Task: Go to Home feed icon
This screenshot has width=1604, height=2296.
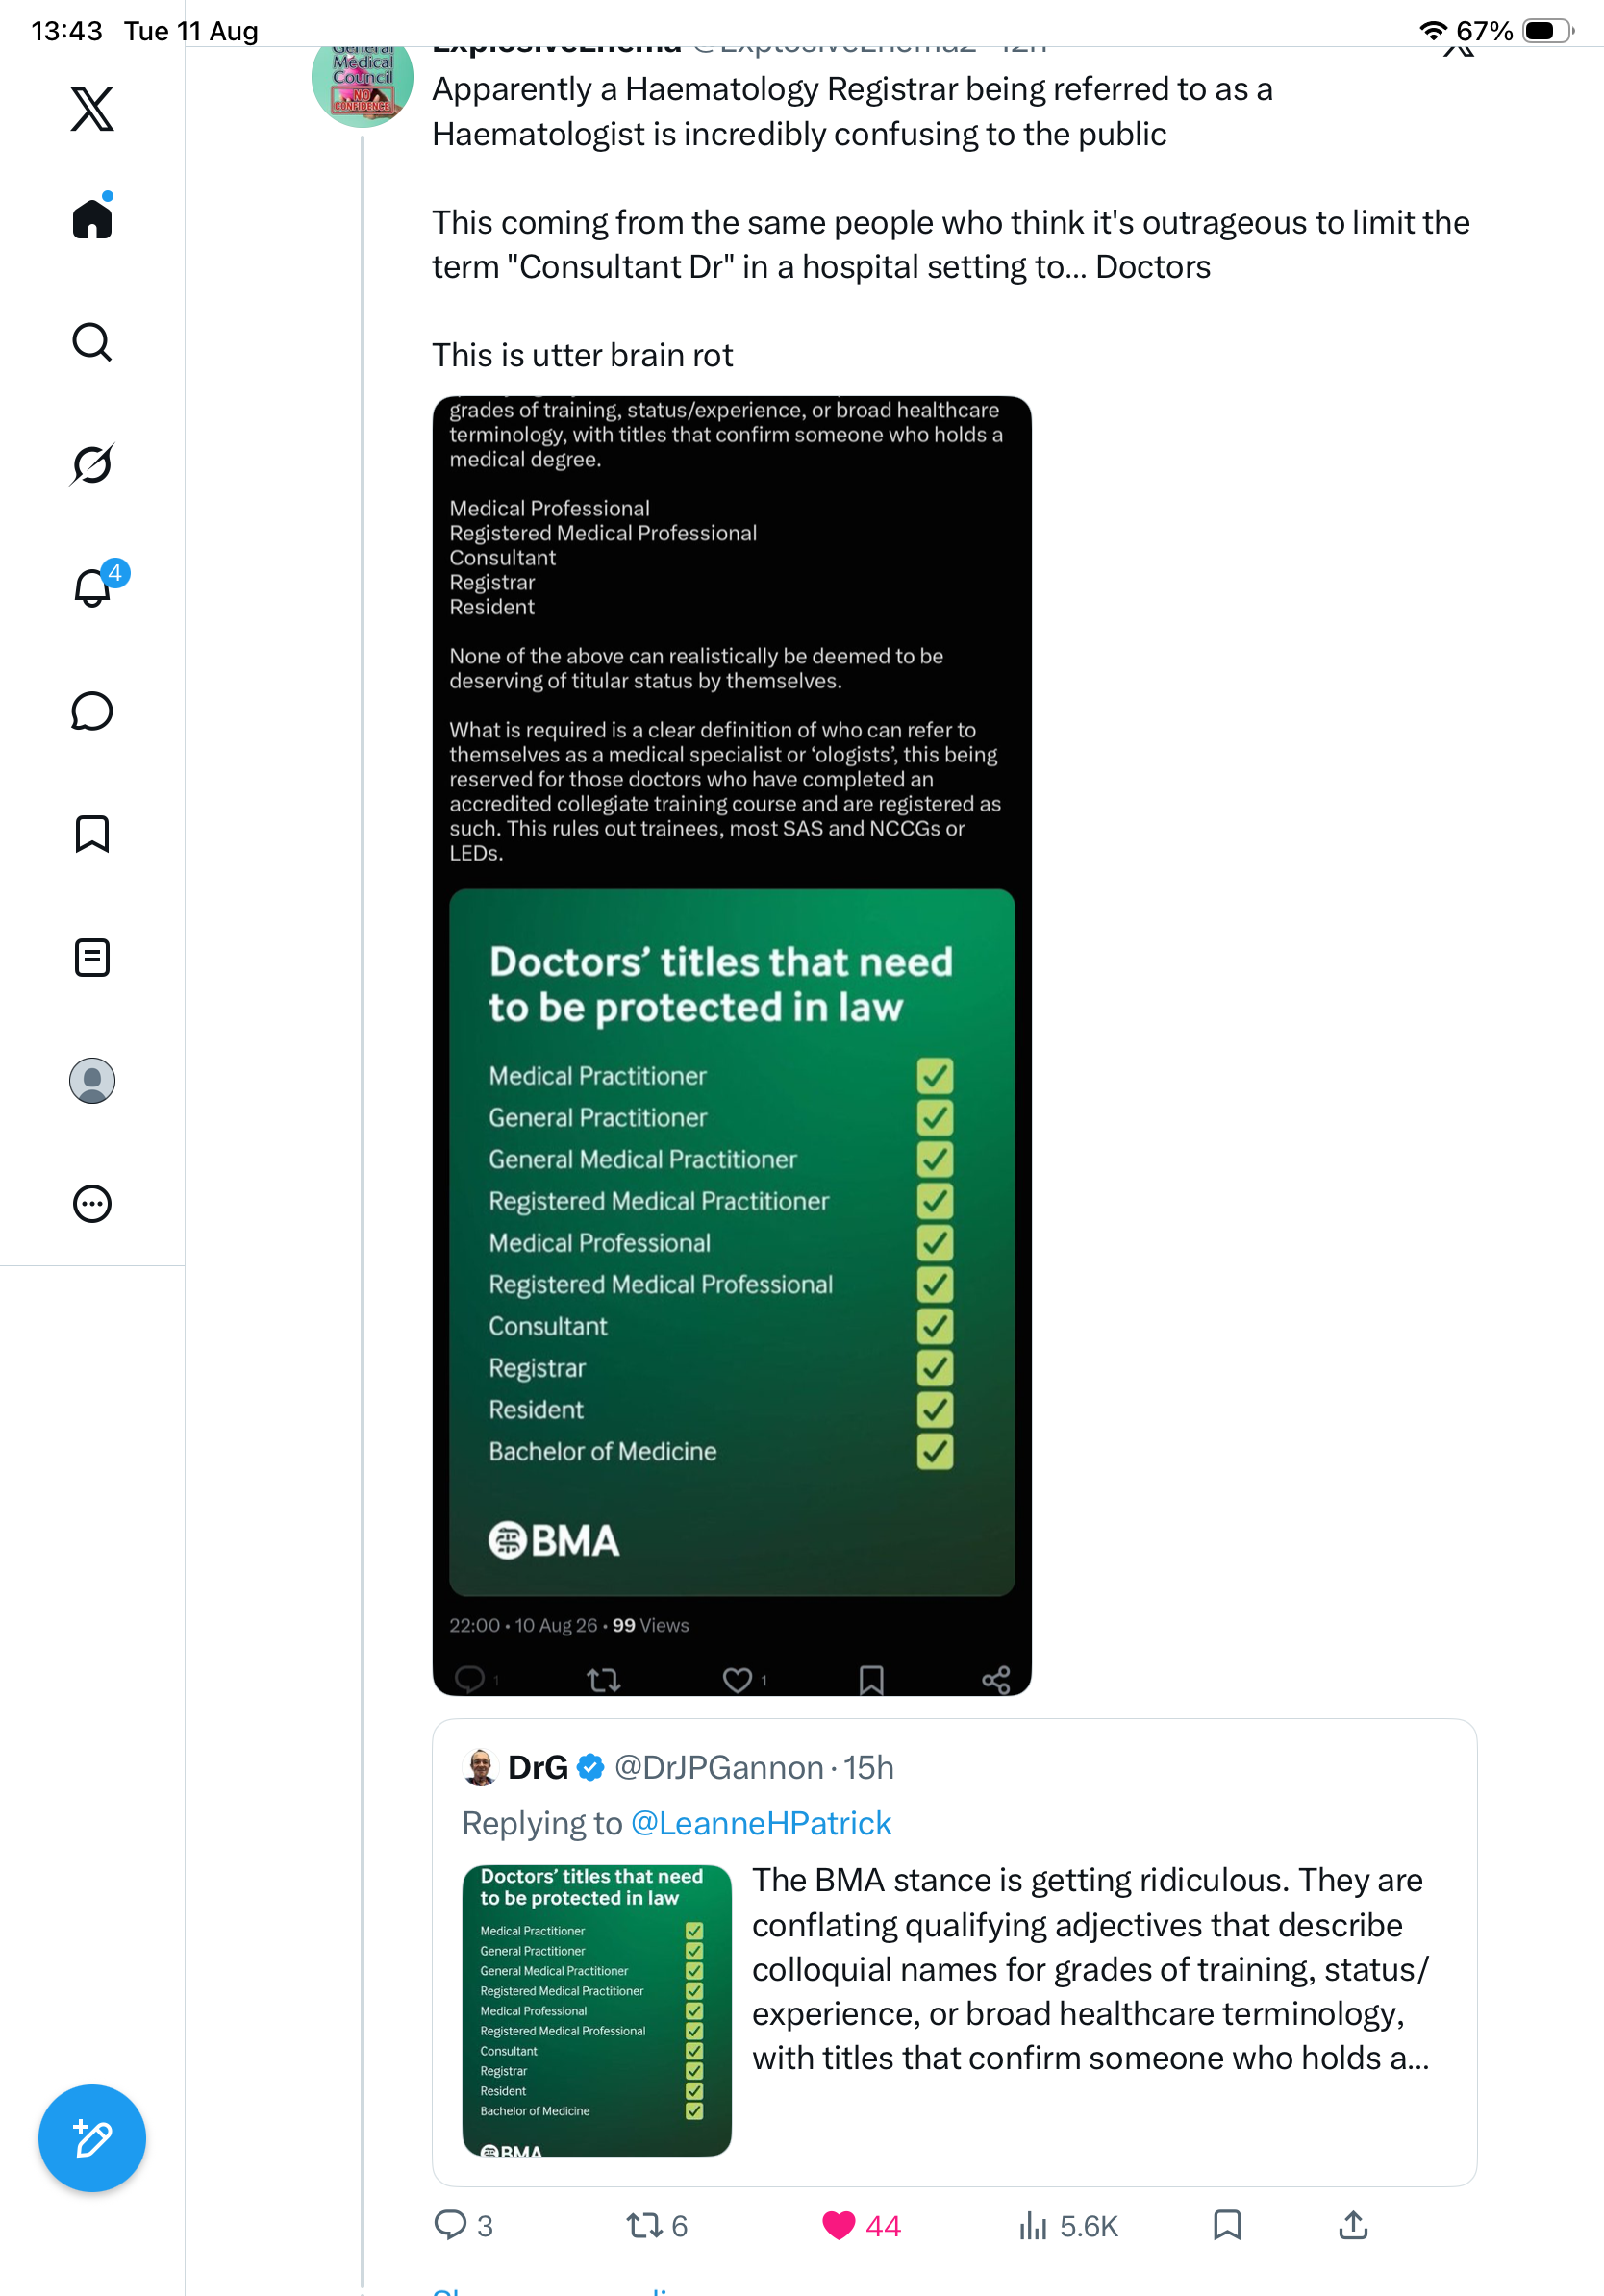Action: (92, 218)
